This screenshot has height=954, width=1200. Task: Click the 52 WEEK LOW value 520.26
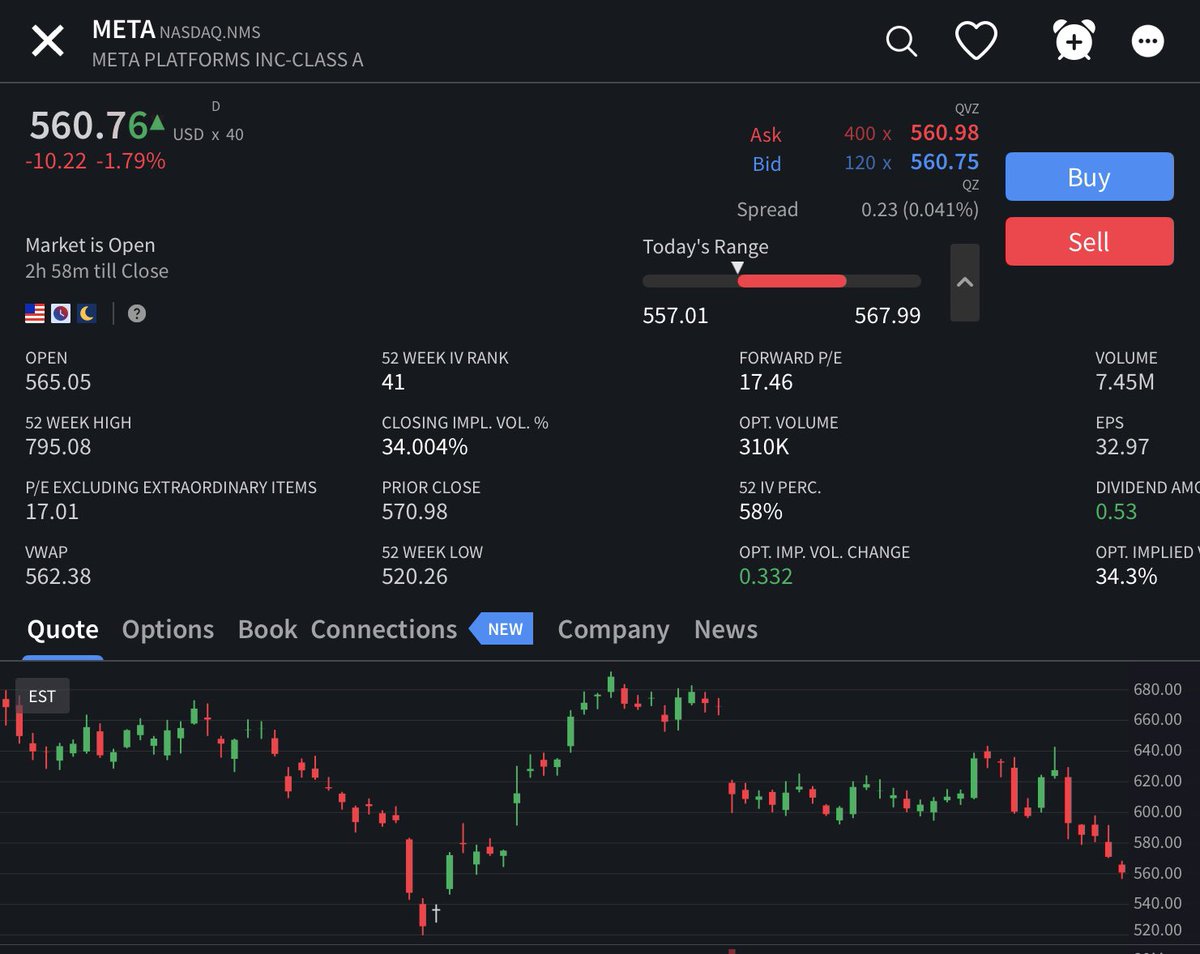pos(415,576)
